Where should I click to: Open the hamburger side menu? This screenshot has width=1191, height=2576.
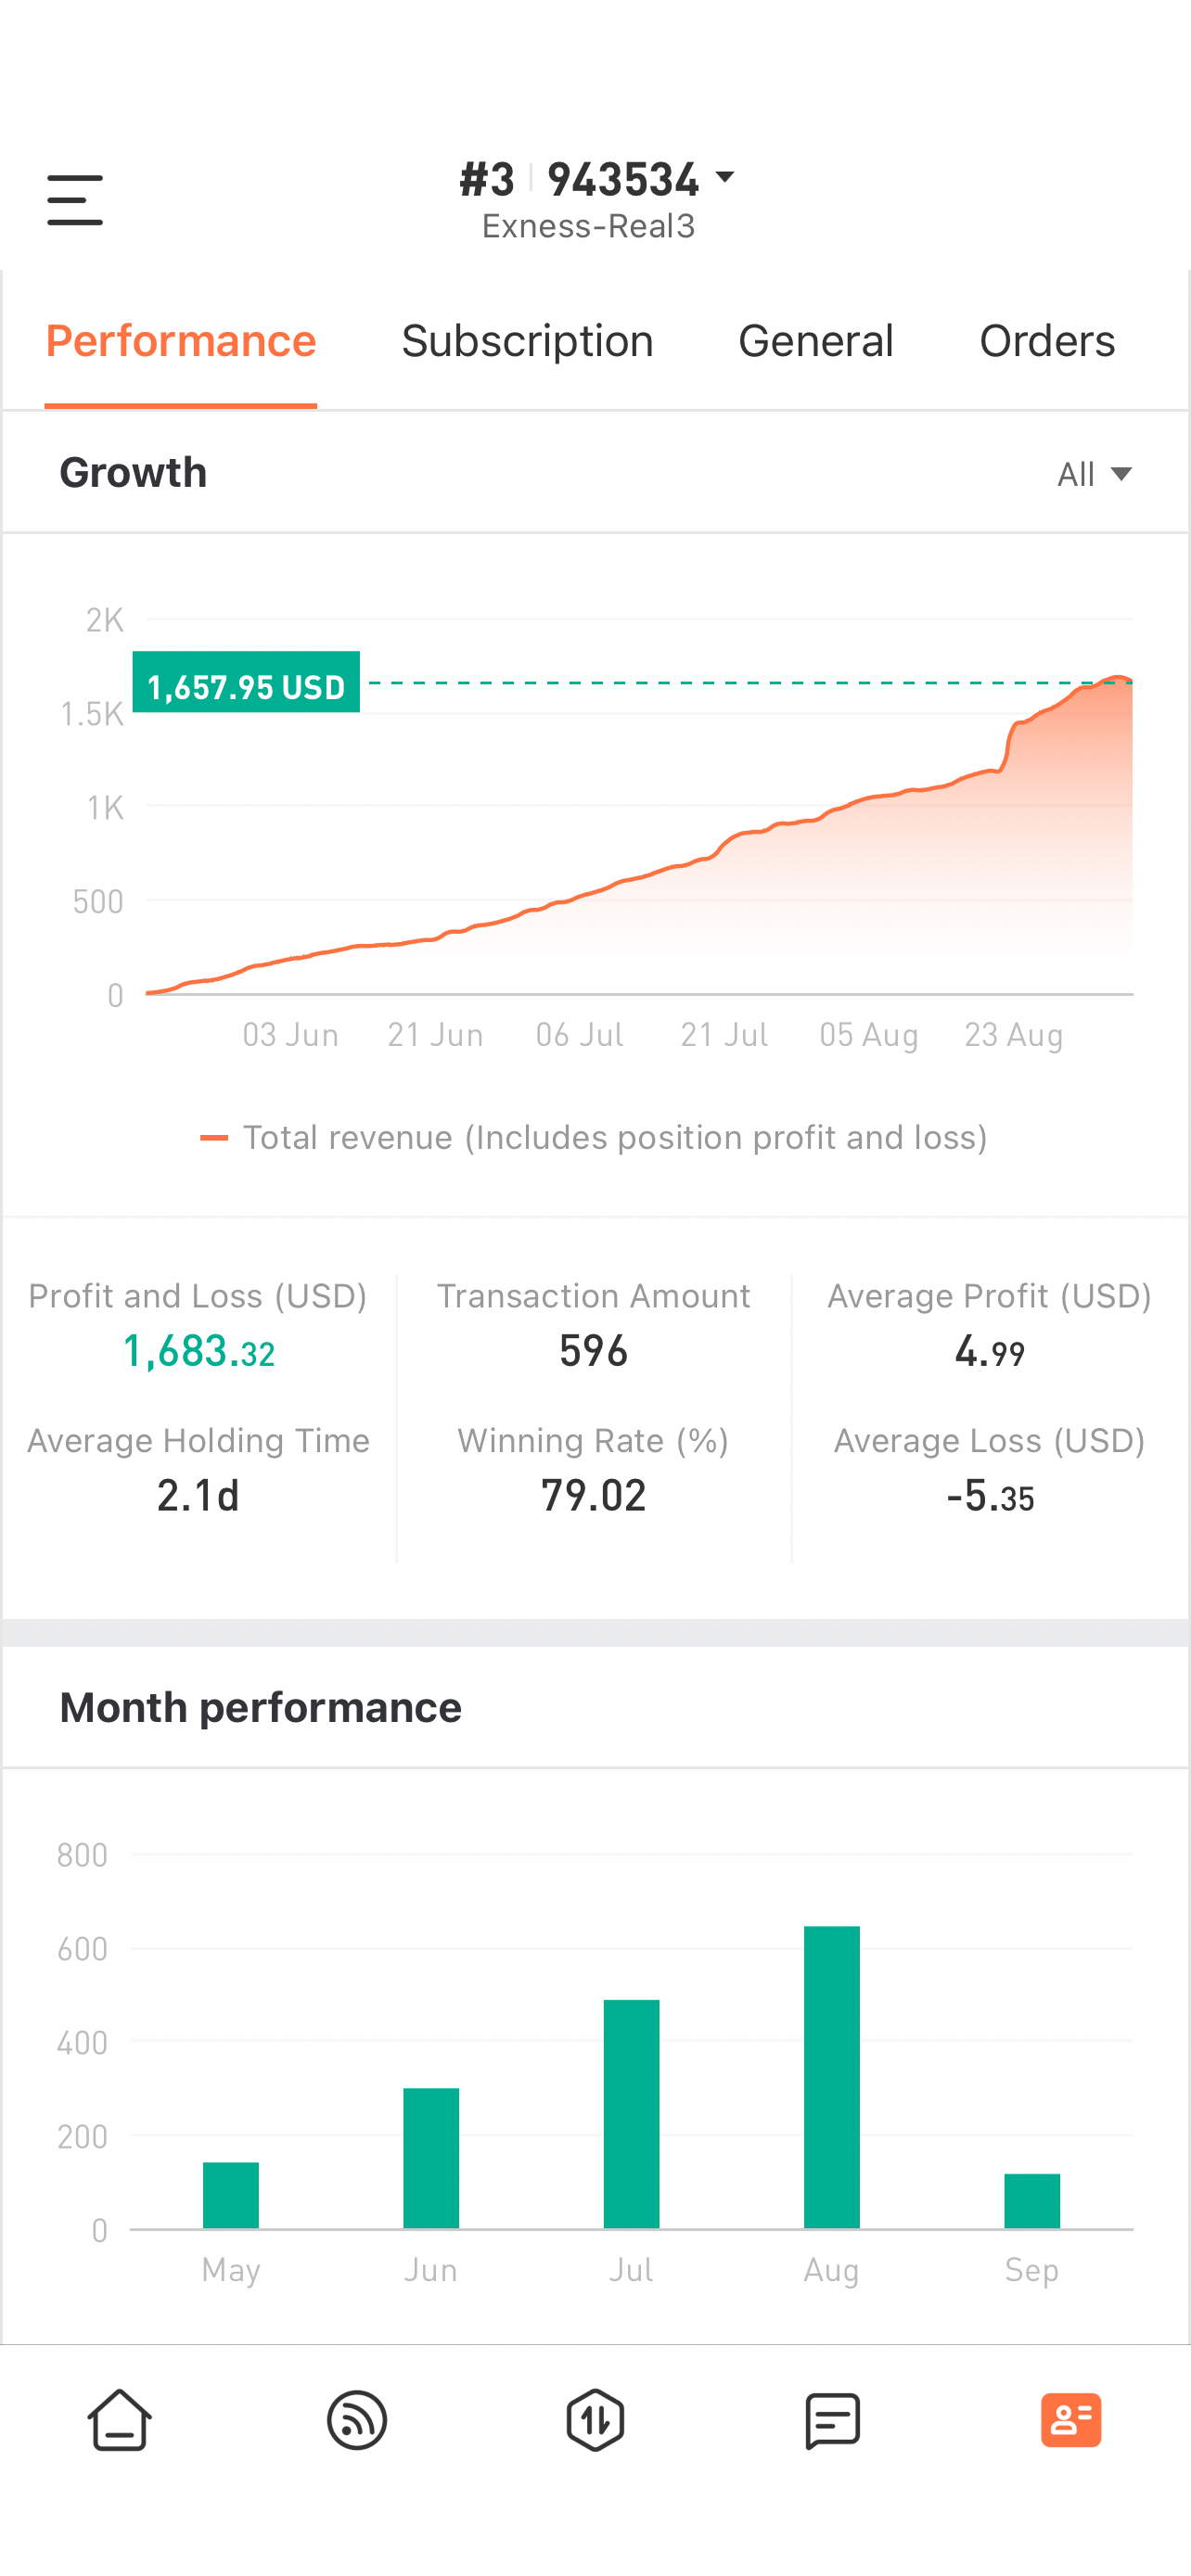click(x=75, y=200)
